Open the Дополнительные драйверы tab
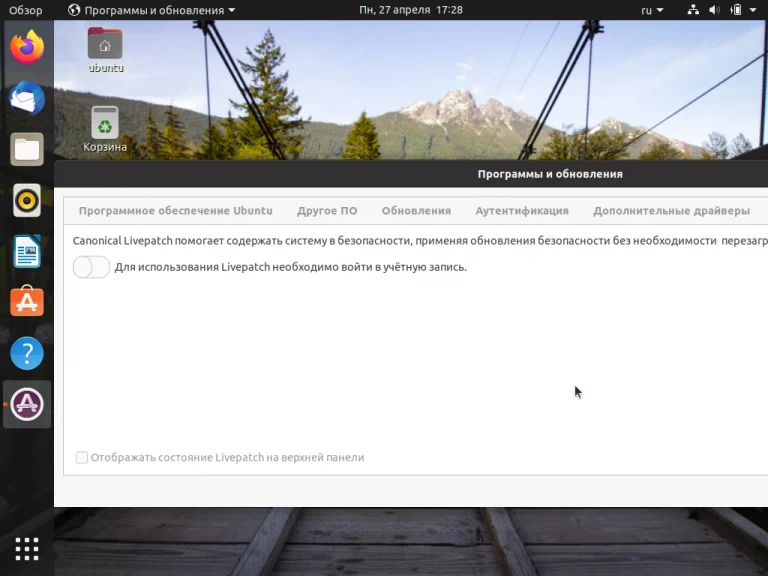This screenshot has height=576, width=768. (x=672, y=211)
